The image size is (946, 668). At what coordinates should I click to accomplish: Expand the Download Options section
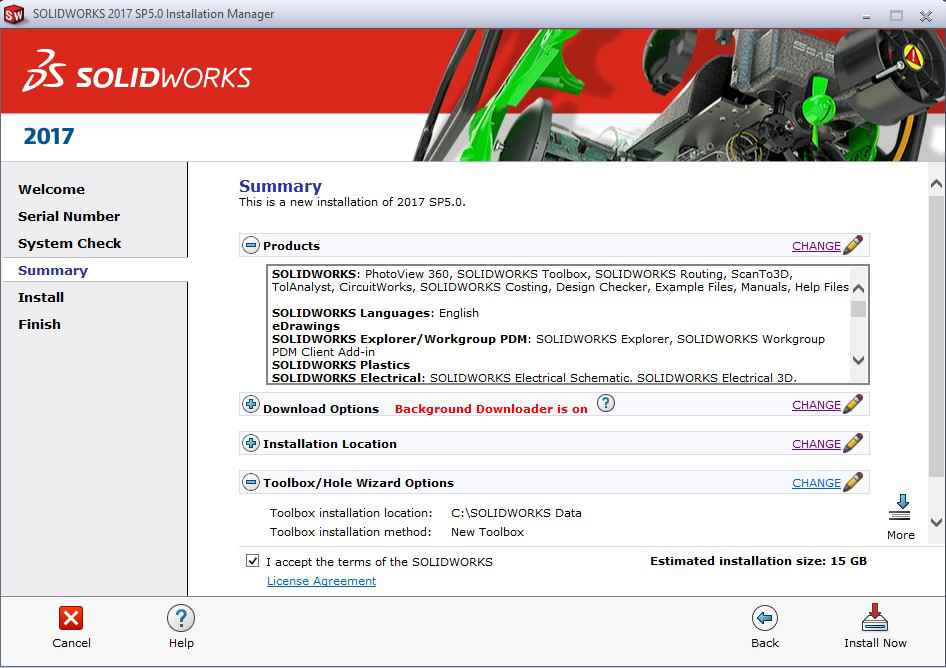coord(251,405)
